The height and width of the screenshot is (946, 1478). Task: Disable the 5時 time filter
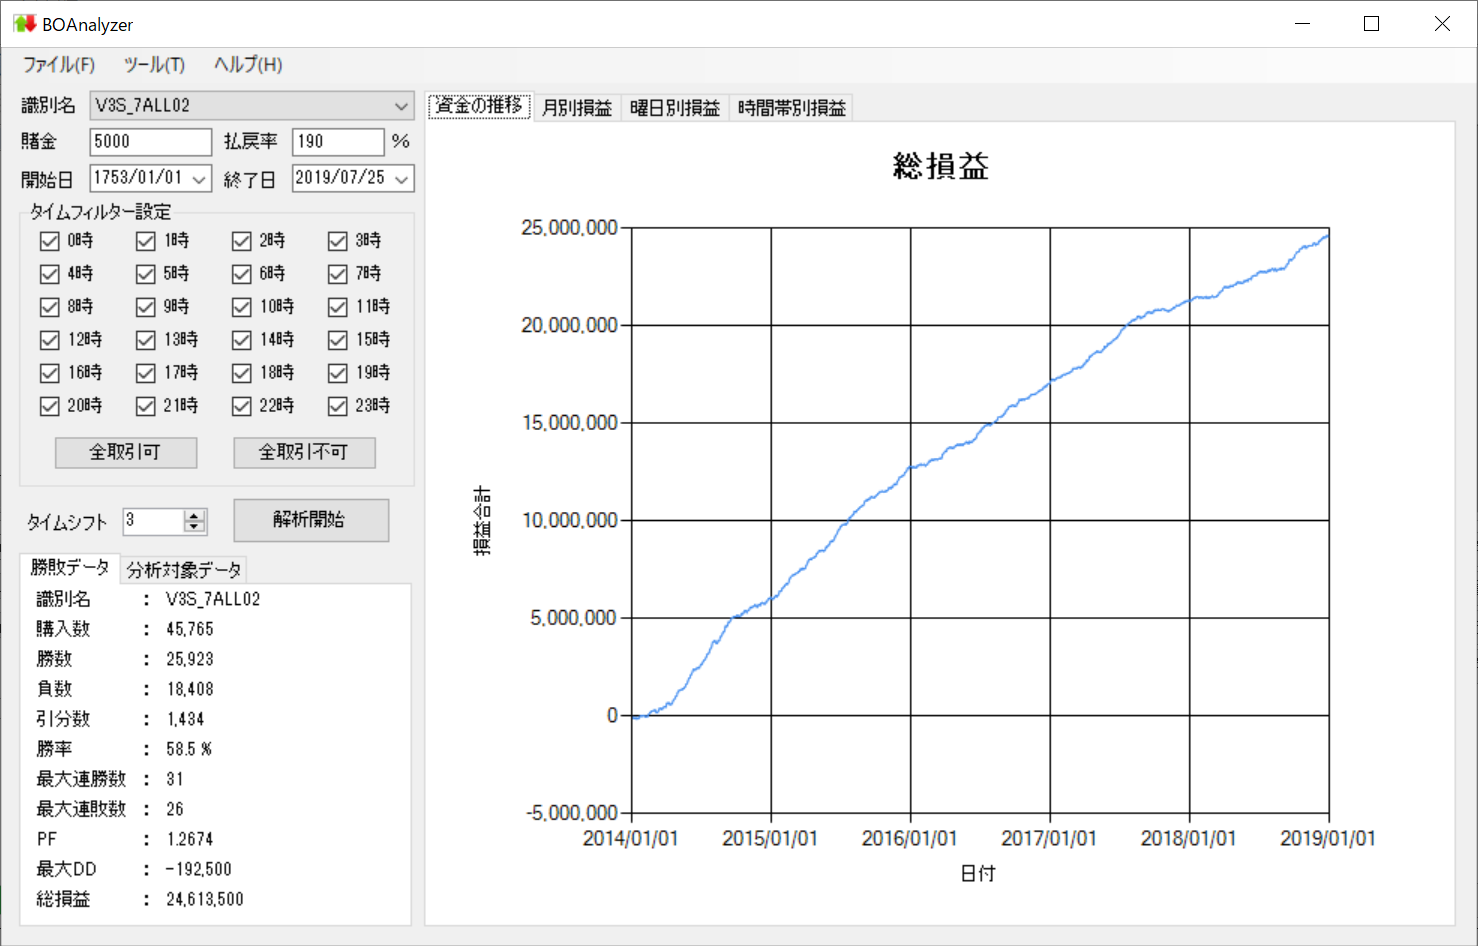146,274
